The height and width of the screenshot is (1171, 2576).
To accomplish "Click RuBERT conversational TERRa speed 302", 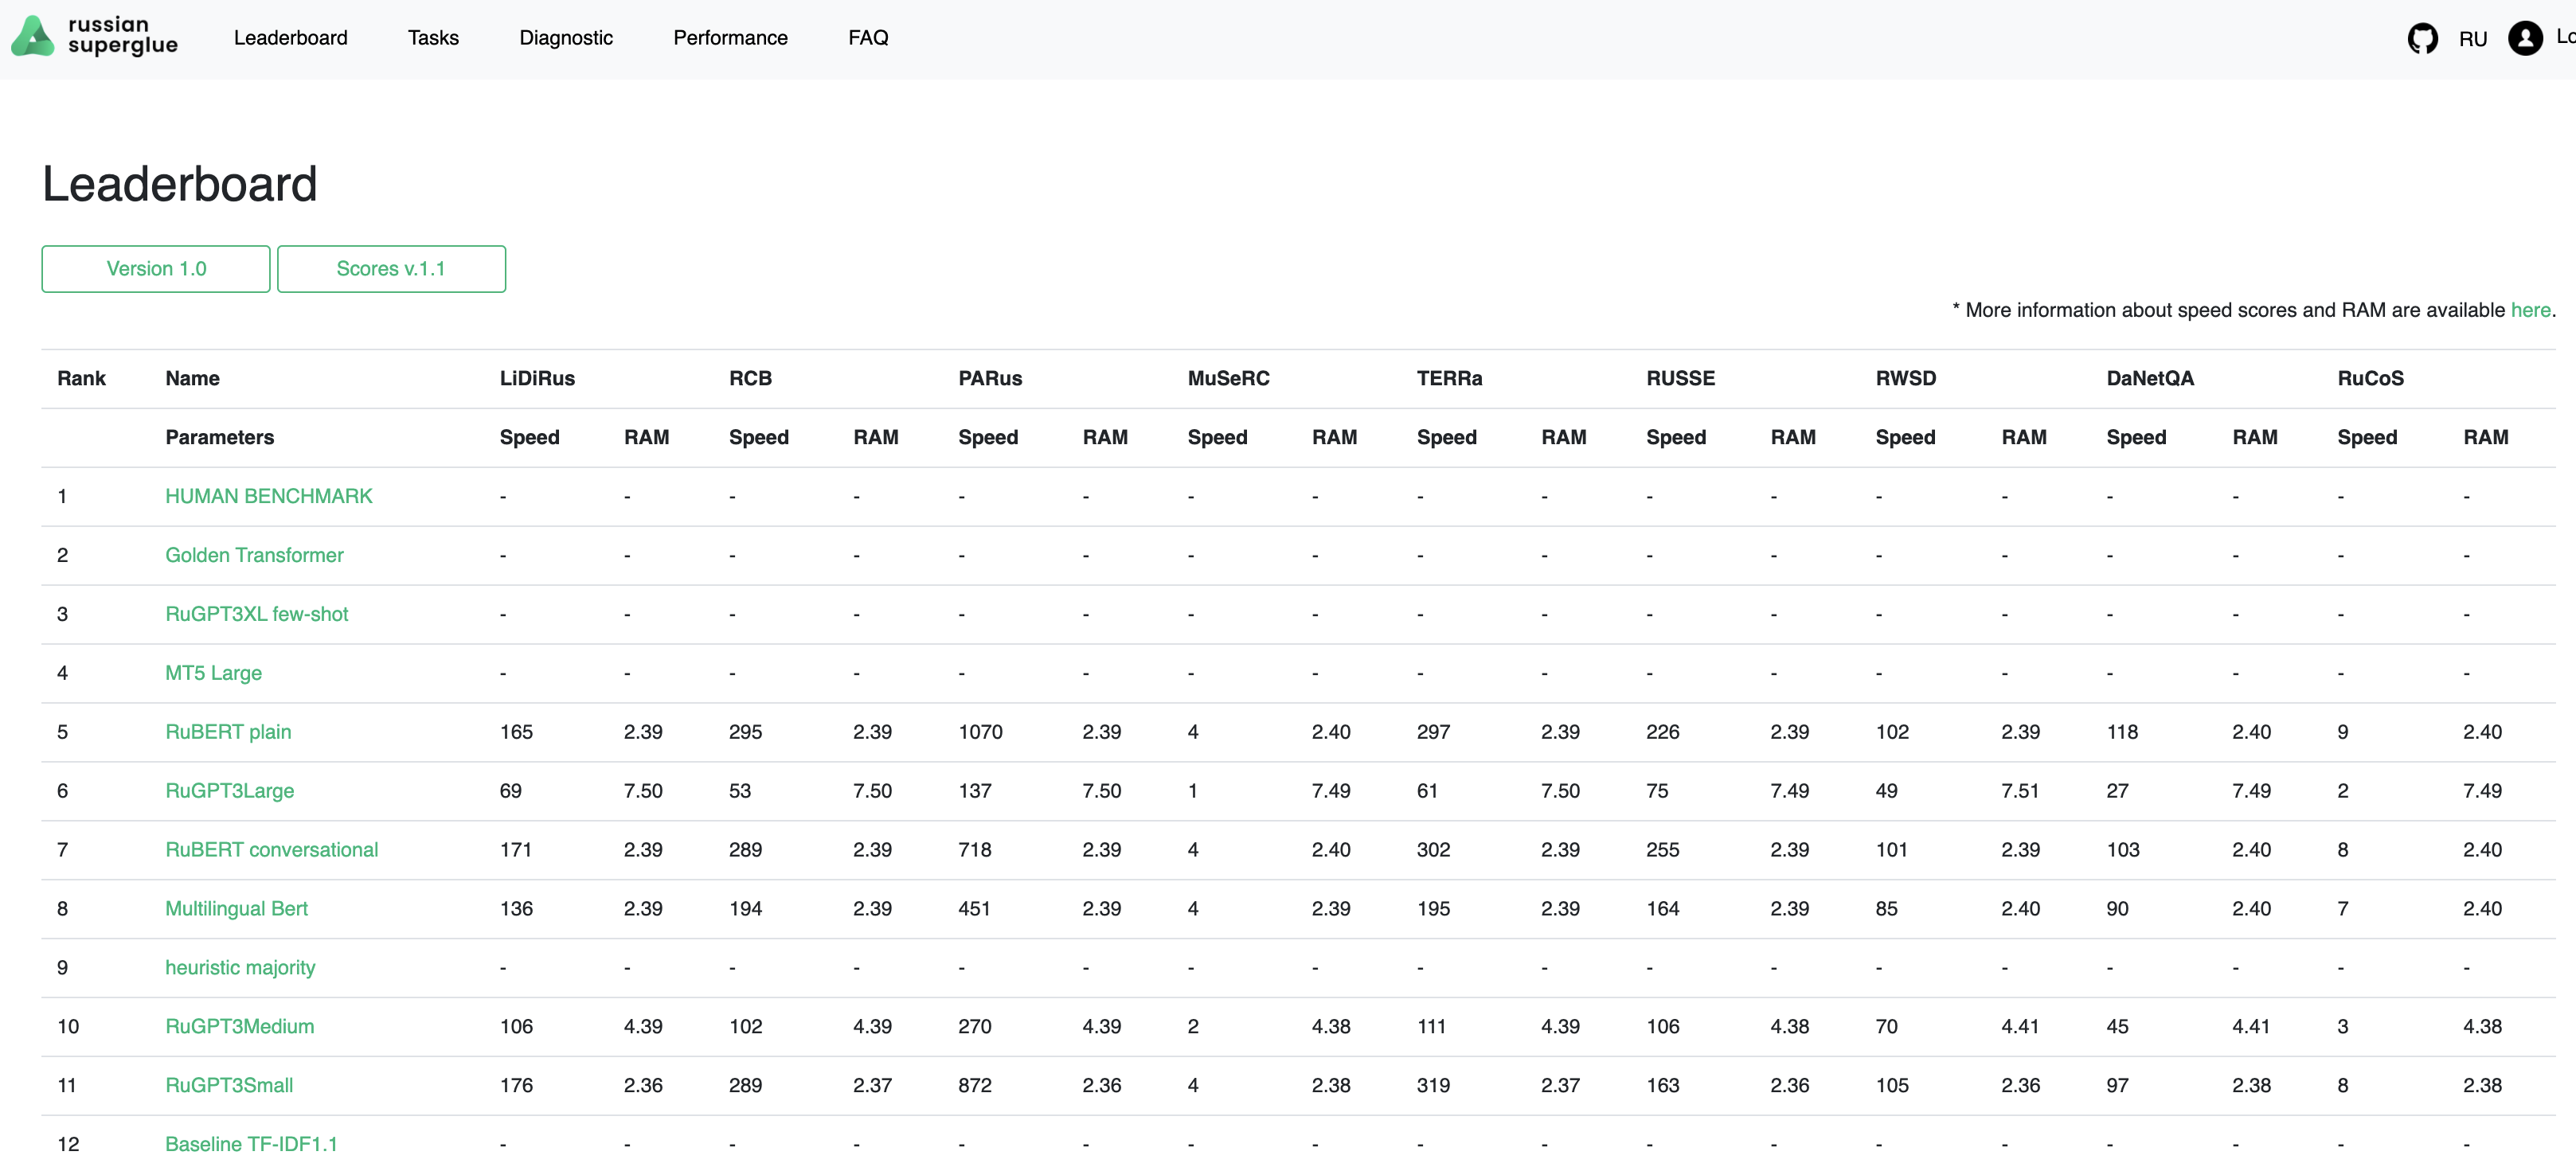I will 1433,850.
